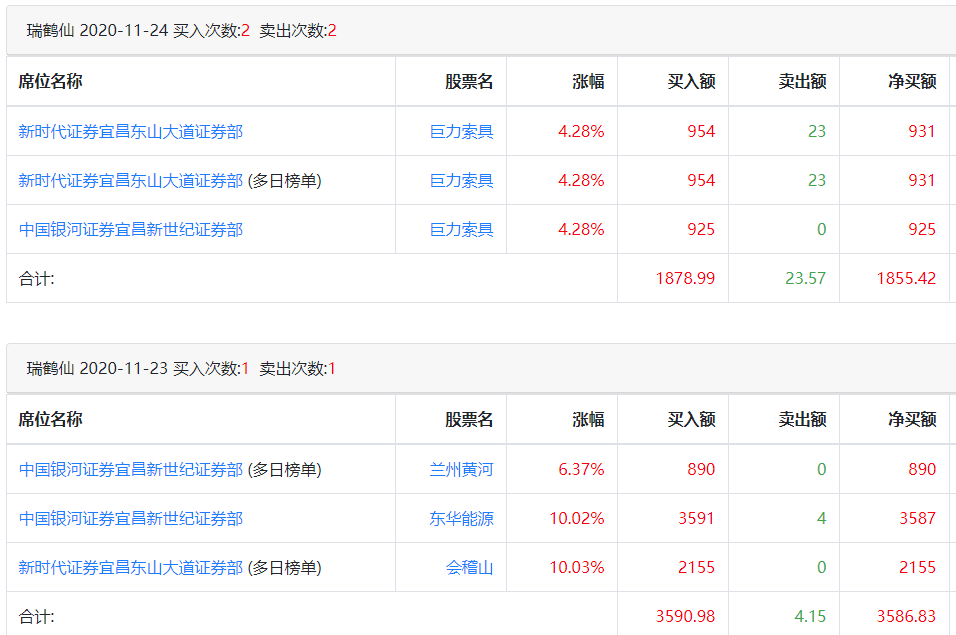956x635 pixels.
Task: Click the 东华能源 stock name
Action: click(x=461, y=518)
